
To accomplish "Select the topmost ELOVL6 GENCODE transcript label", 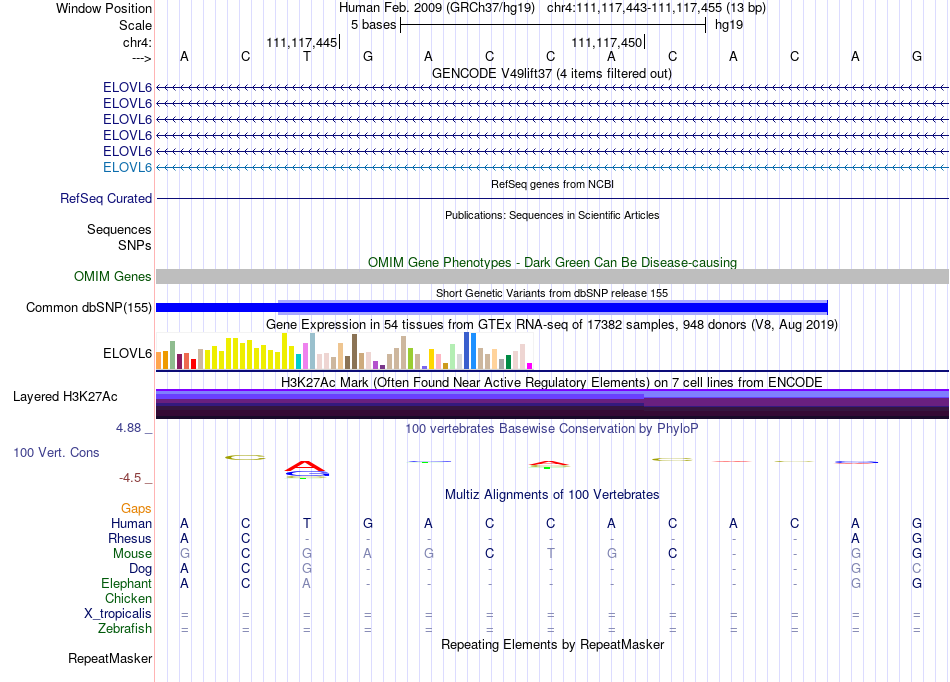I will coord(127,87).
